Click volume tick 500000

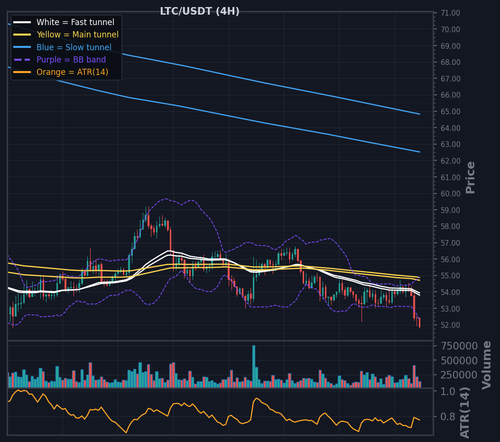pyautogui.click(x=459, y=361)
